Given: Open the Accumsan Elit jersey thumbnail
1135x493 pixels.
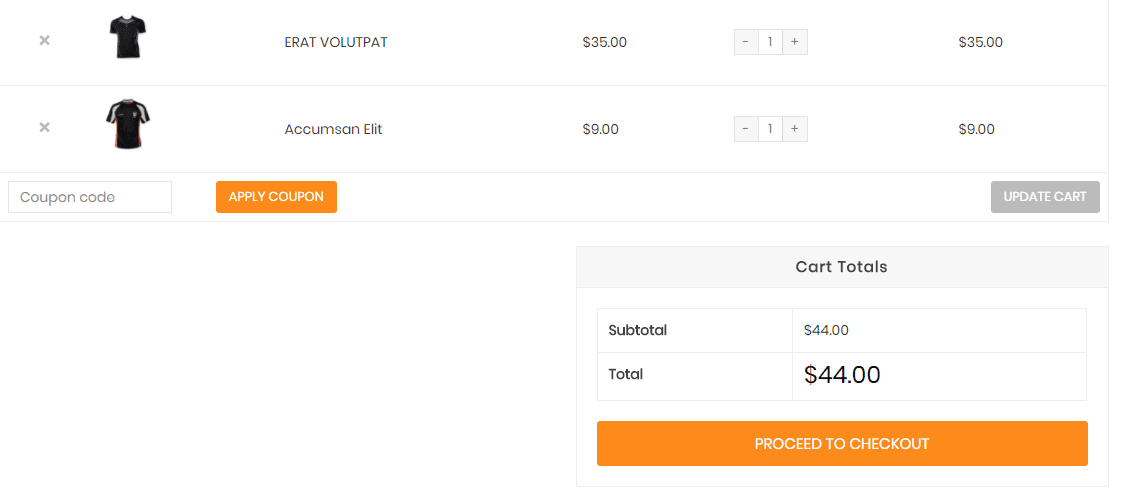Looking at the screenshot, I should pyautogui.click(x=127, y=125).
